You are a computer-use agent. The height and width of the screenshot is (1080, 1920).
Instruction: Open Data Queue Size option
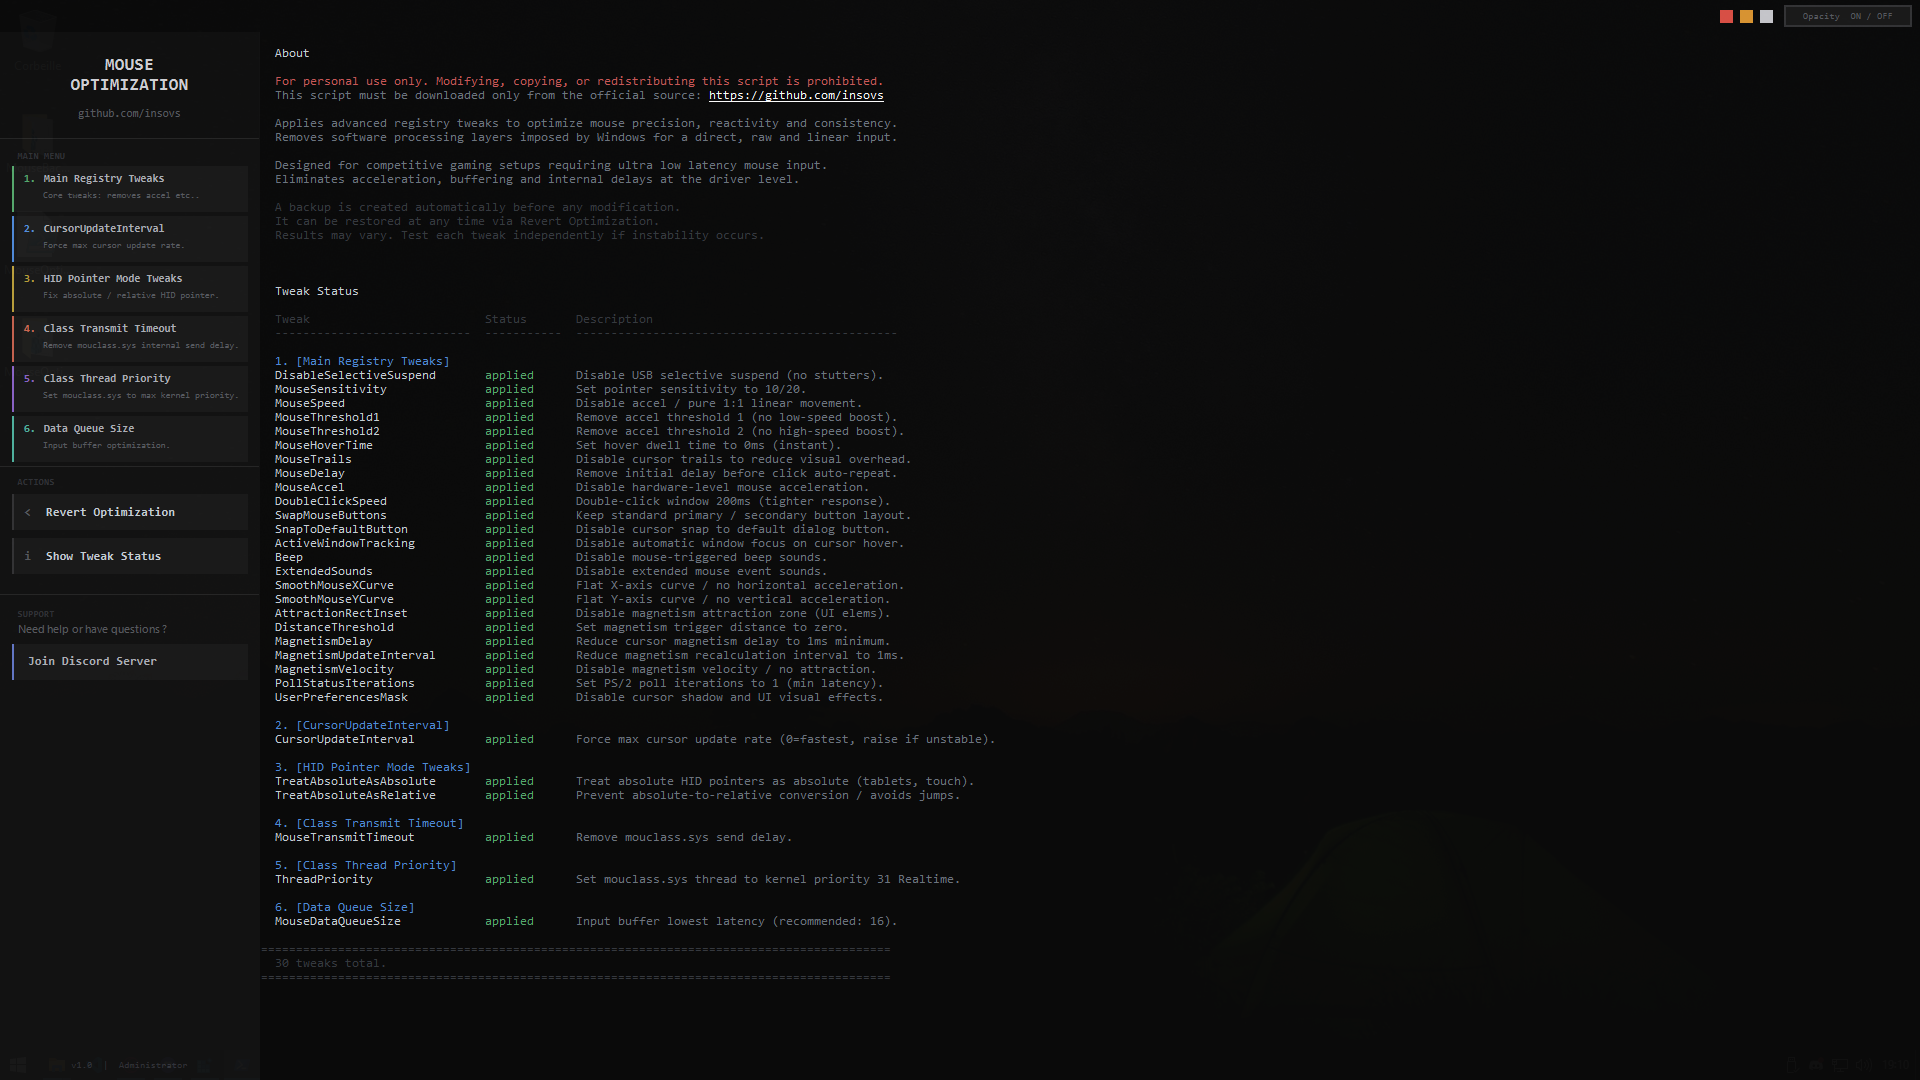click(x=130, y=437)
